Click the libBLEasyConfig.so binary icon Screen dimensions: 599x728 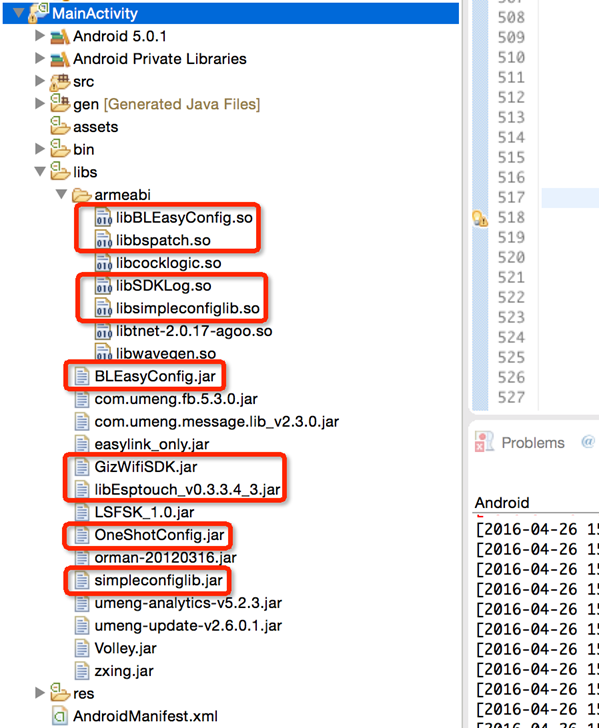[x=104, y=217]
